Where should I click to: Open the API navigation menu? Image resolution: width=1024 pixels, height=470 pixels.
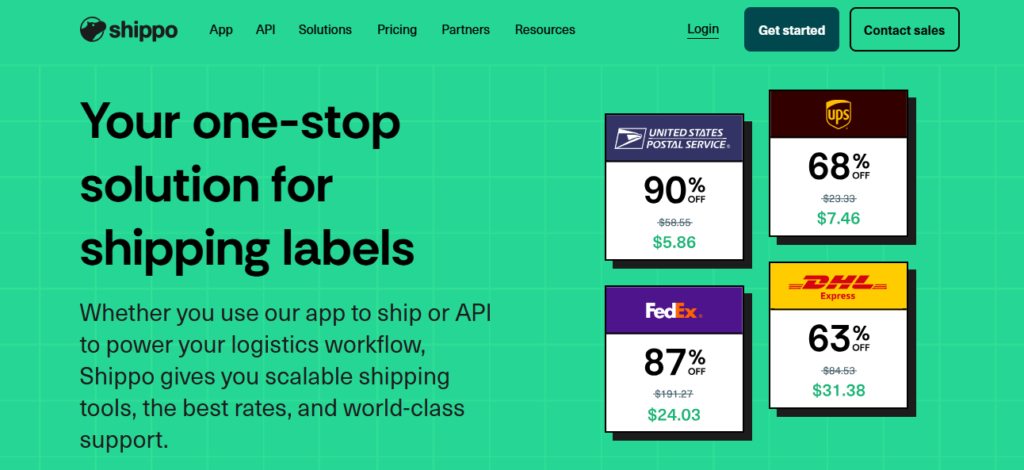tap(265, 30)
